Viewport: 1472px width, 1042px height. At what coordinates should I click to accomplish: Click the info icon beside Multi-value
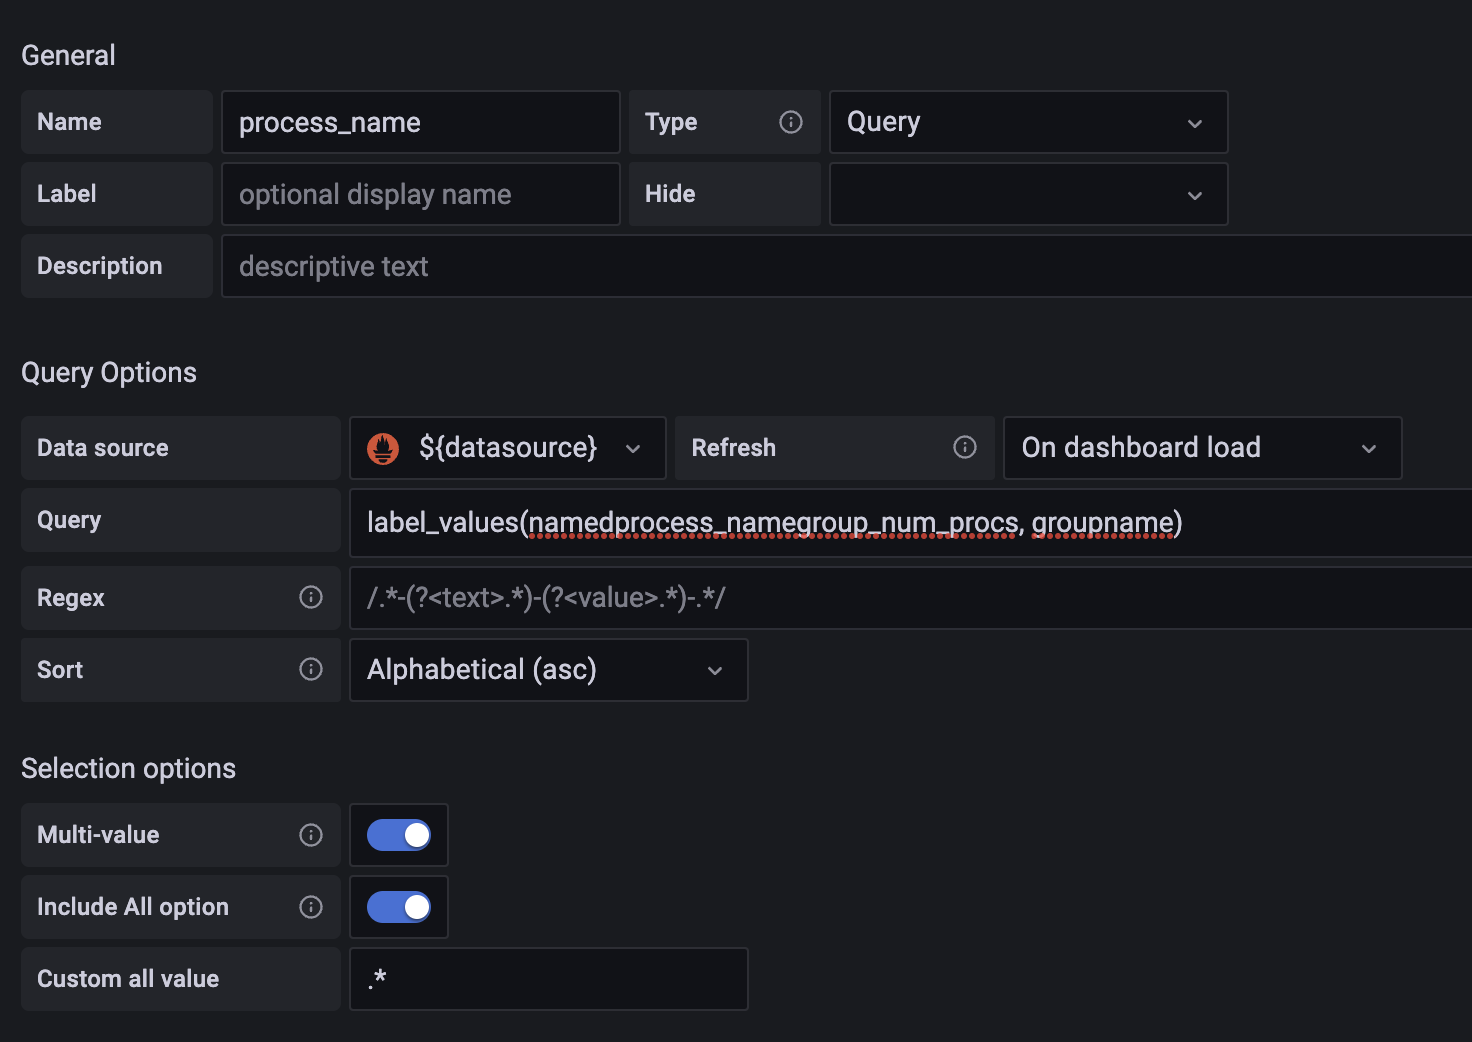tap(311, 835)
